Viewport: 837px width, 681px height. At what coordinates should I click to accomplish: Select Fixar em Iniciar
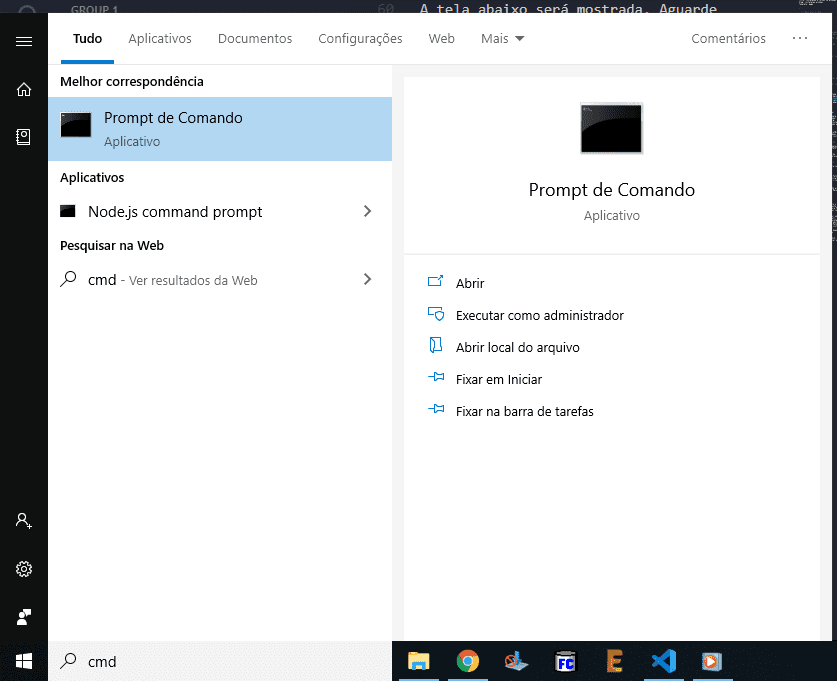(499, 379)
